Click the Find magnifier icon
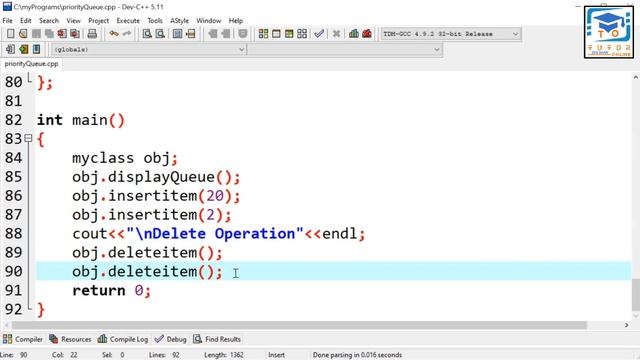This screenshot has height=360, width=640. pos(147,34)
